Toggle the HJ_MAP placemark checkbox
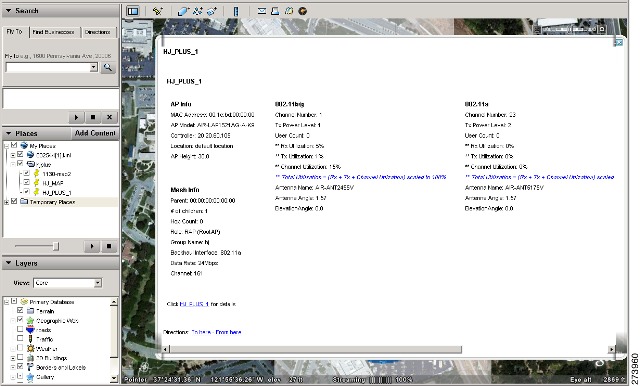The height and width of the screenshot is (386, 640). tap(27, 182)
